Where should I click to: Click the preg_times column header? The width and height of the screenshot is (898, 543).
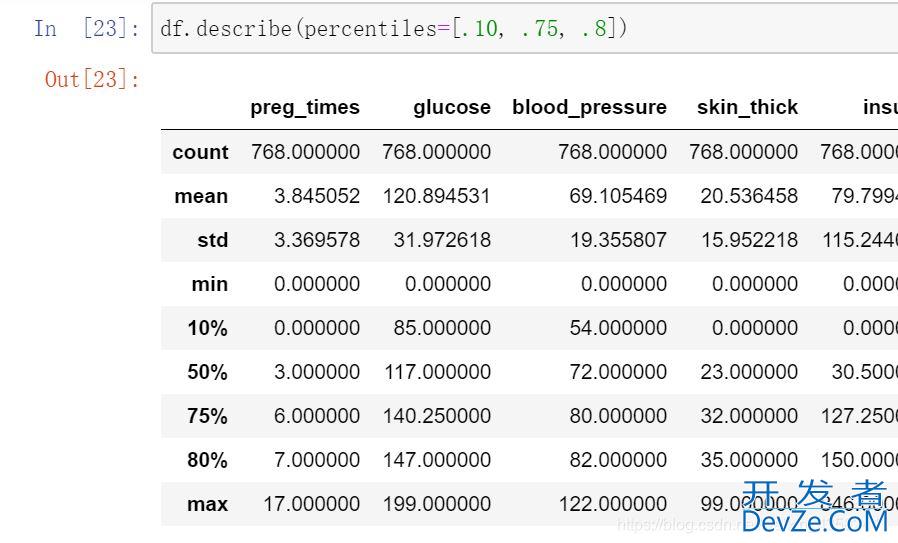point(304,107)
